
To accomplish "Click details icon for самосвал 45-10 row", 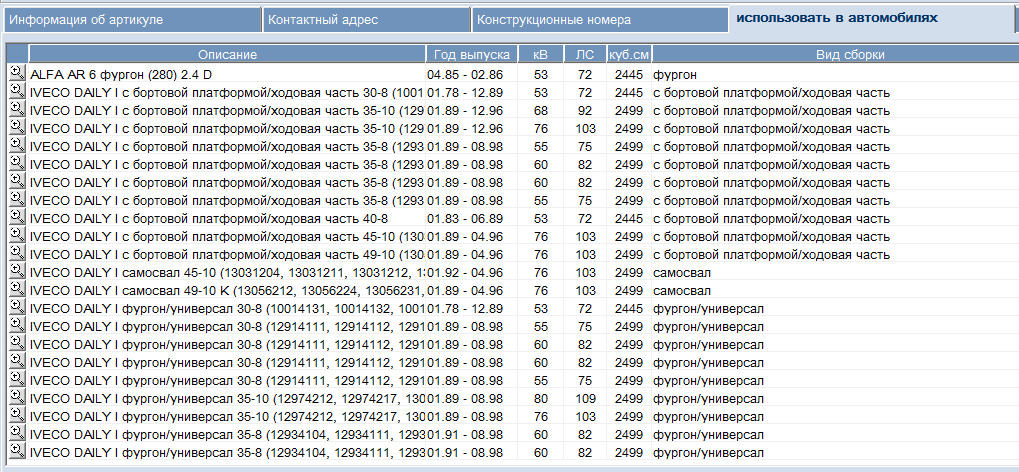I will (x=17, y=271).
